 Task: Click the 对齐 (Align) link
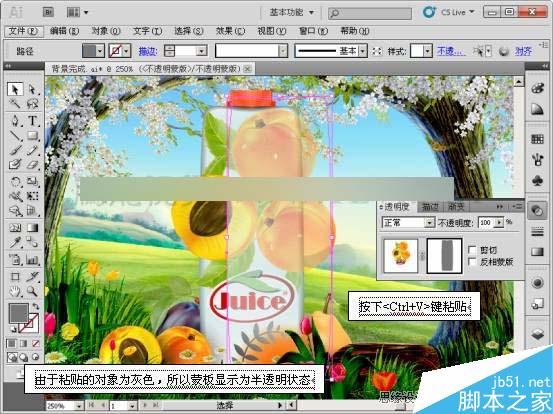tap(523, 51)
